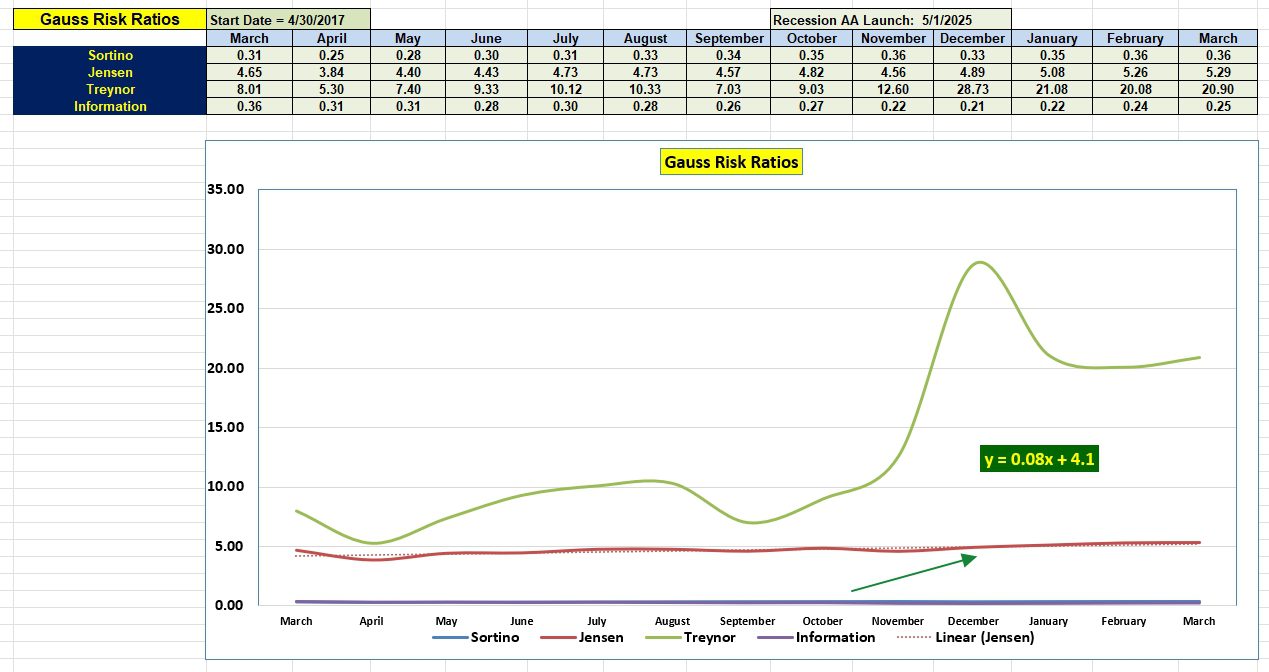The image size is (1269, 672).
Task: Select Jensen April value 3.84
Action: tap(331, 72)
